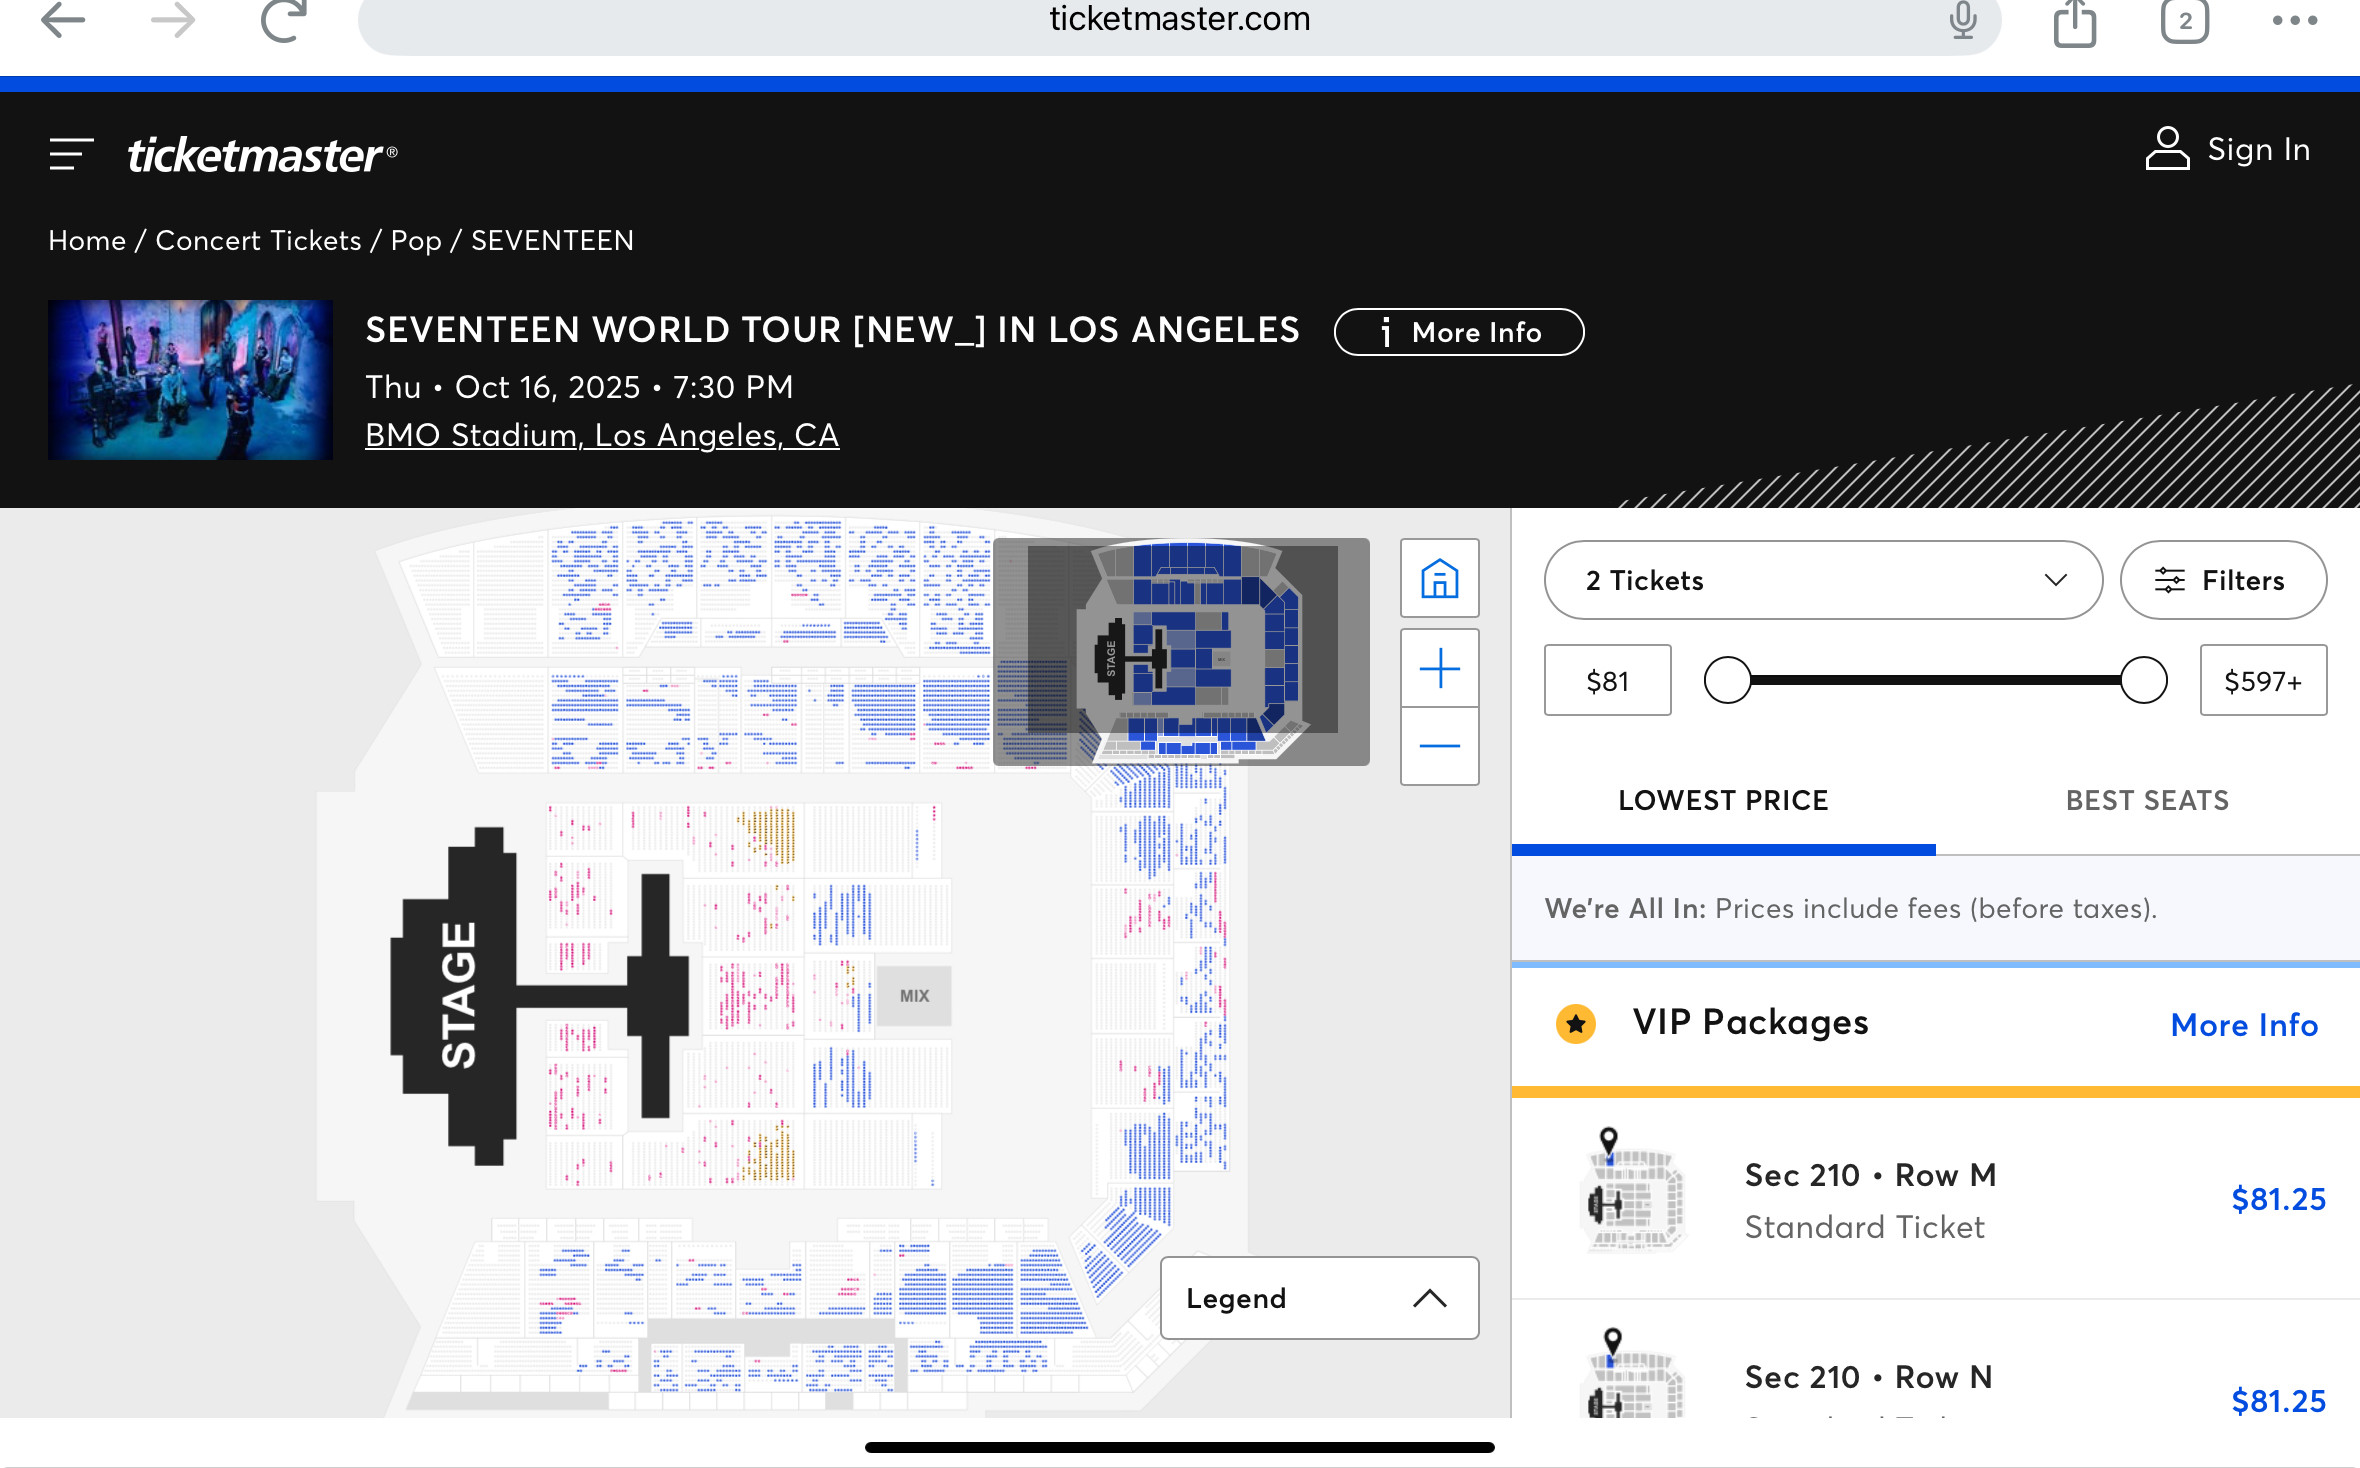Switch to the Best Seats tab

[2147, 801]
